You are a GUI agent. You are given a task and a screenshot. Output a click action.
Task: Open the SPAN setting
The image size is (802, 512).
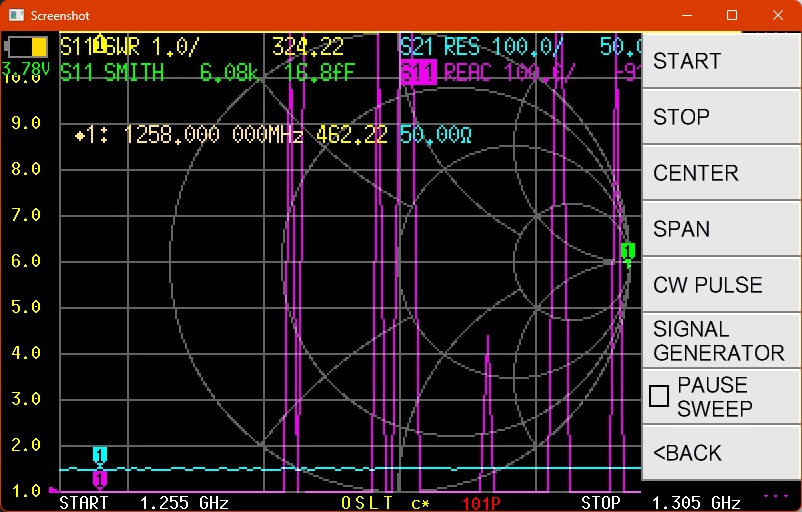tap(720, 229)
